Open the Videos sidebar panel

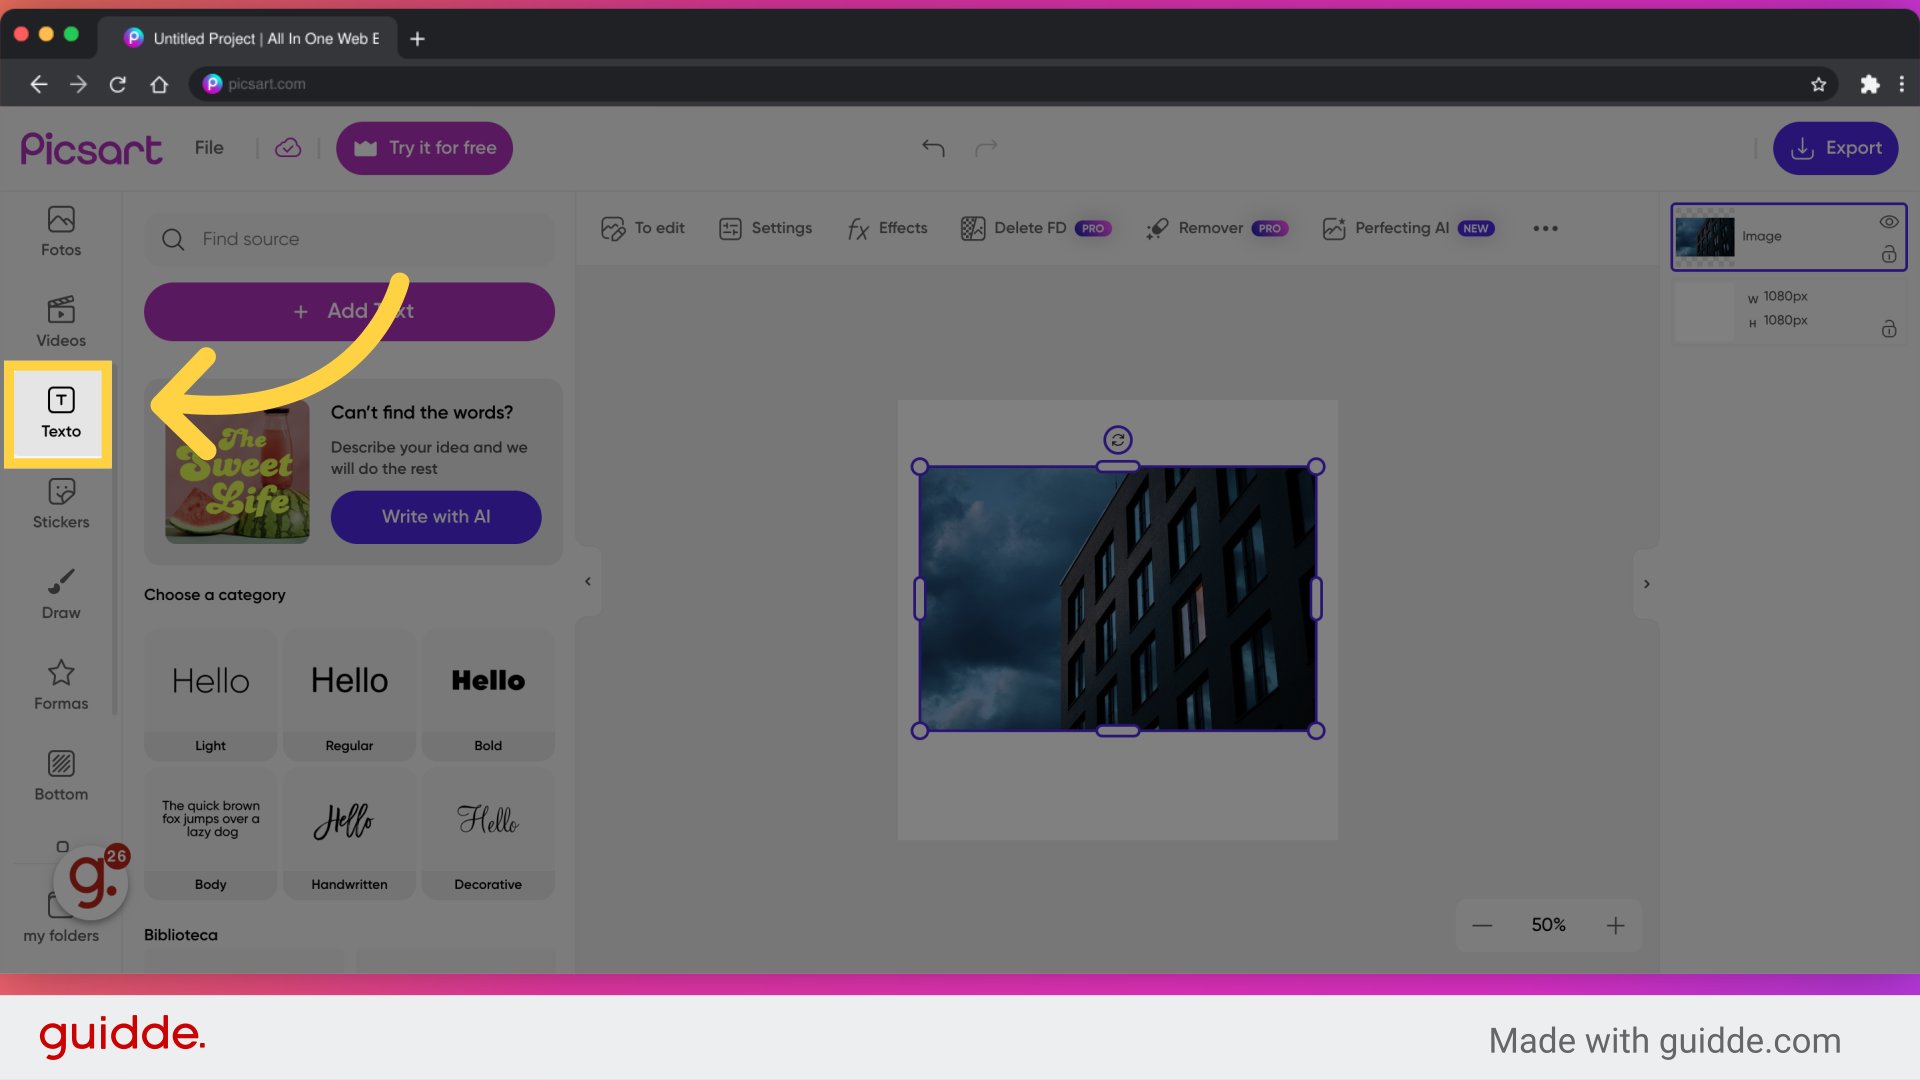point(60,320)
